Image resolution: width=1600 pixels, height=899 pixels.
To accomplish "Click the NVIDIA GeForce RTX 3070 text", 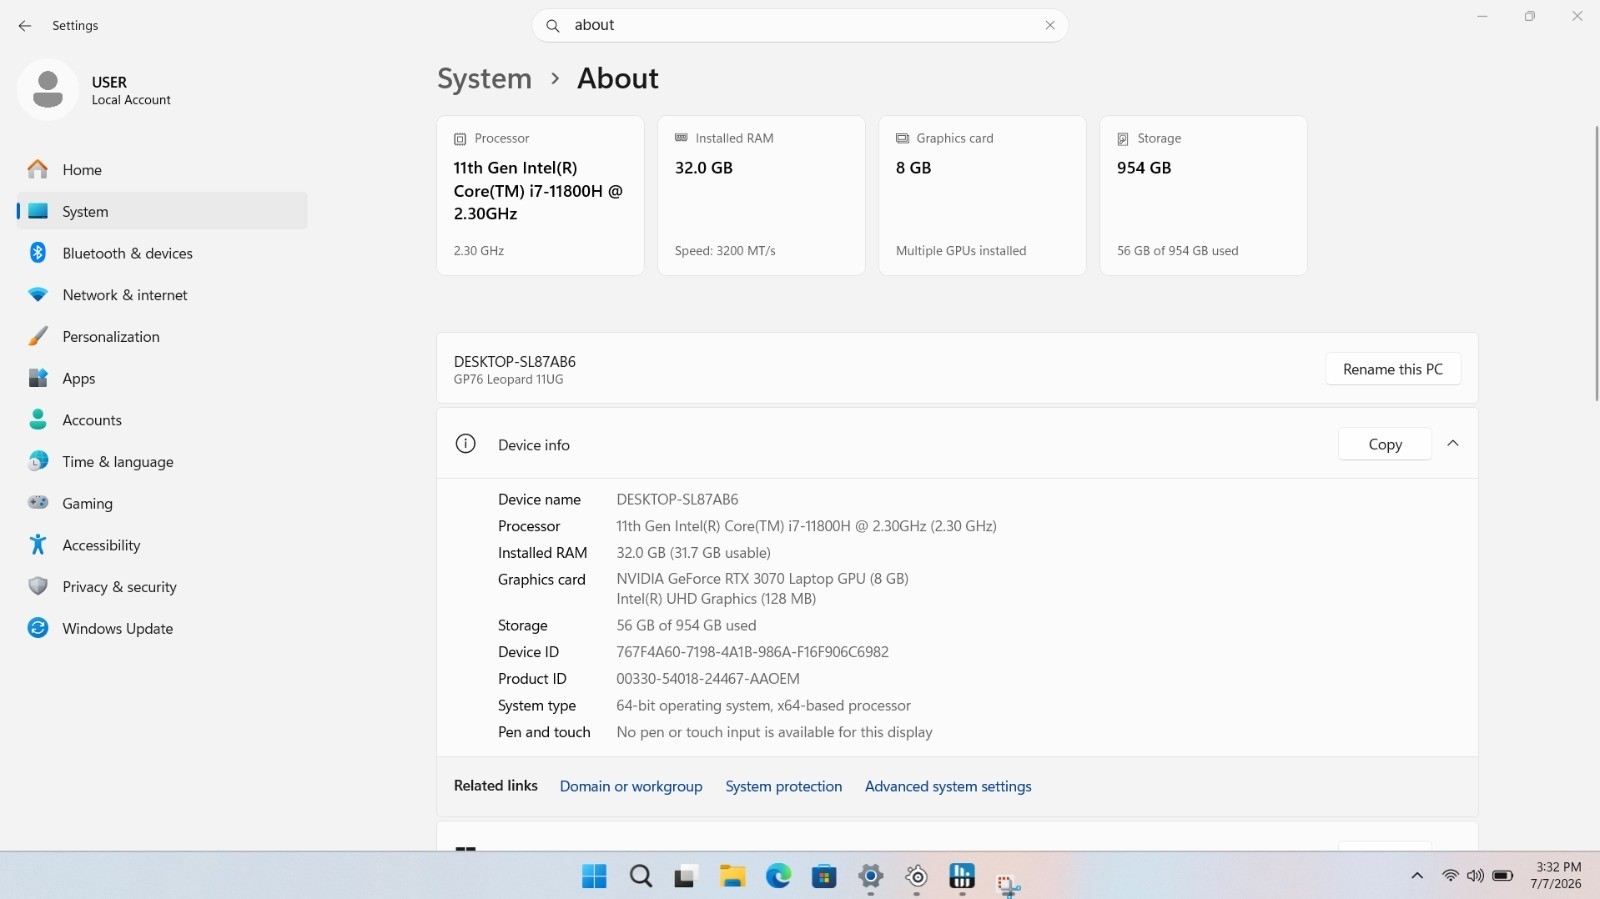I will tap(762, 579).
